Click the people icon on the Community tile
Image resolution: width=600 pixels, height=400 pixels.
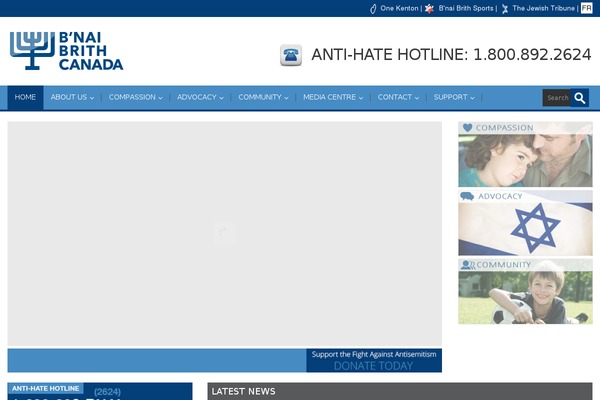click(468, 265)
